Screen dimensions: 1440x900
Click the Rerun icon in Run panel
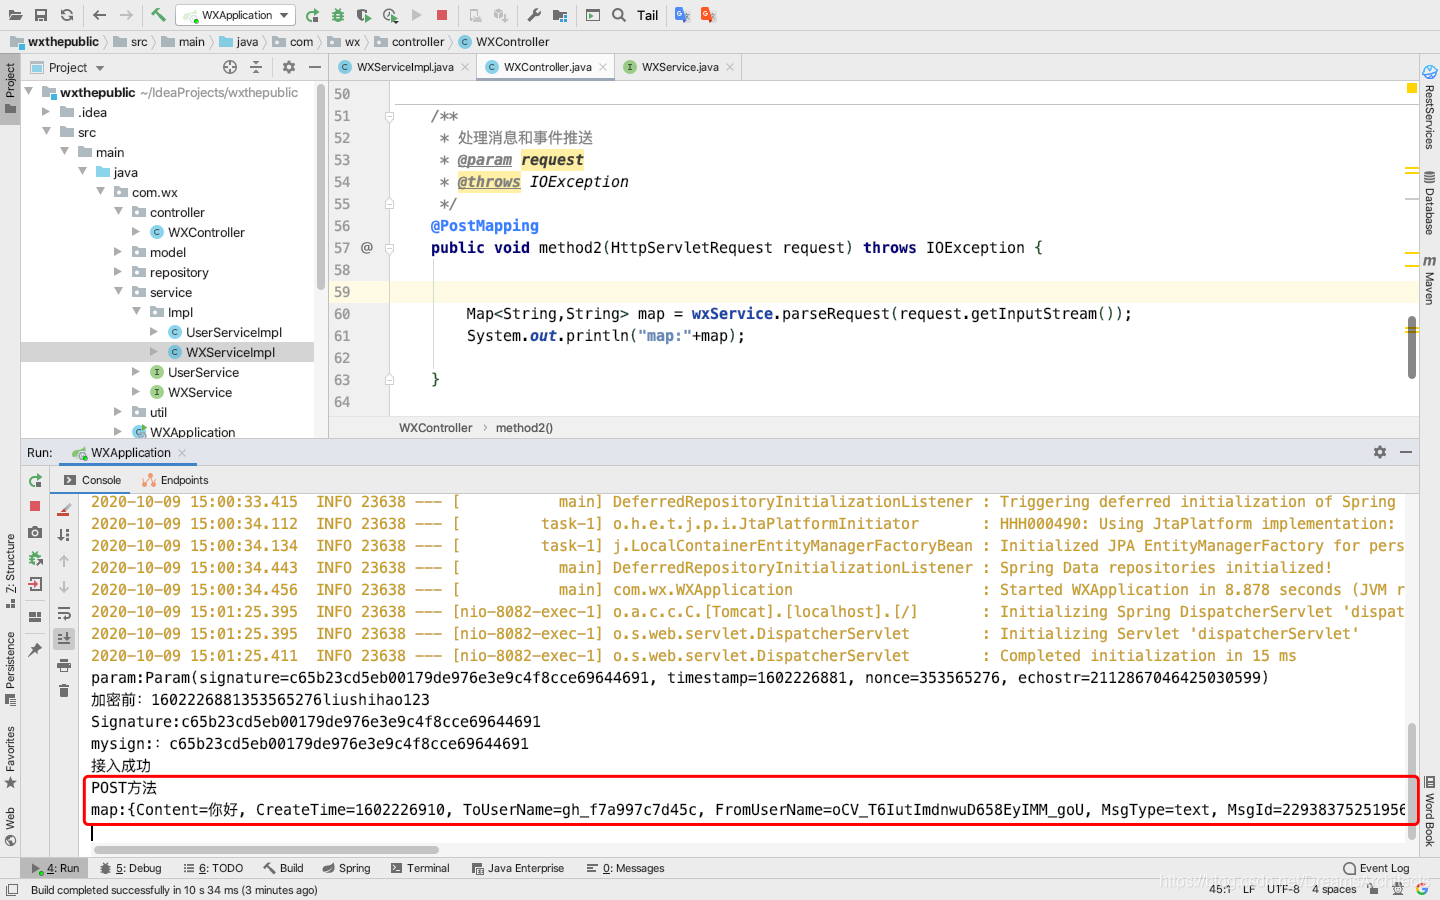(35, 481)
